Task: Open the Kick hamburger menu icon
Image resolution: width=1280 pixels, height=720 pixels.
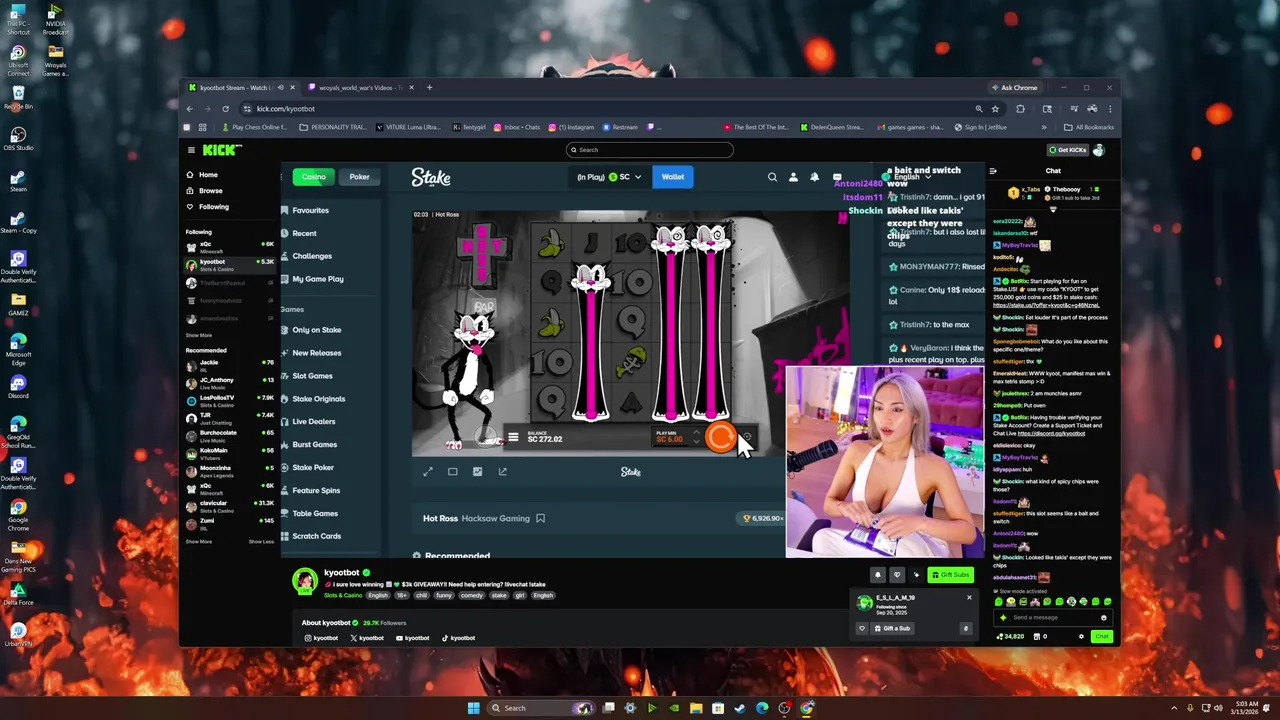Action: click(191, 150)
